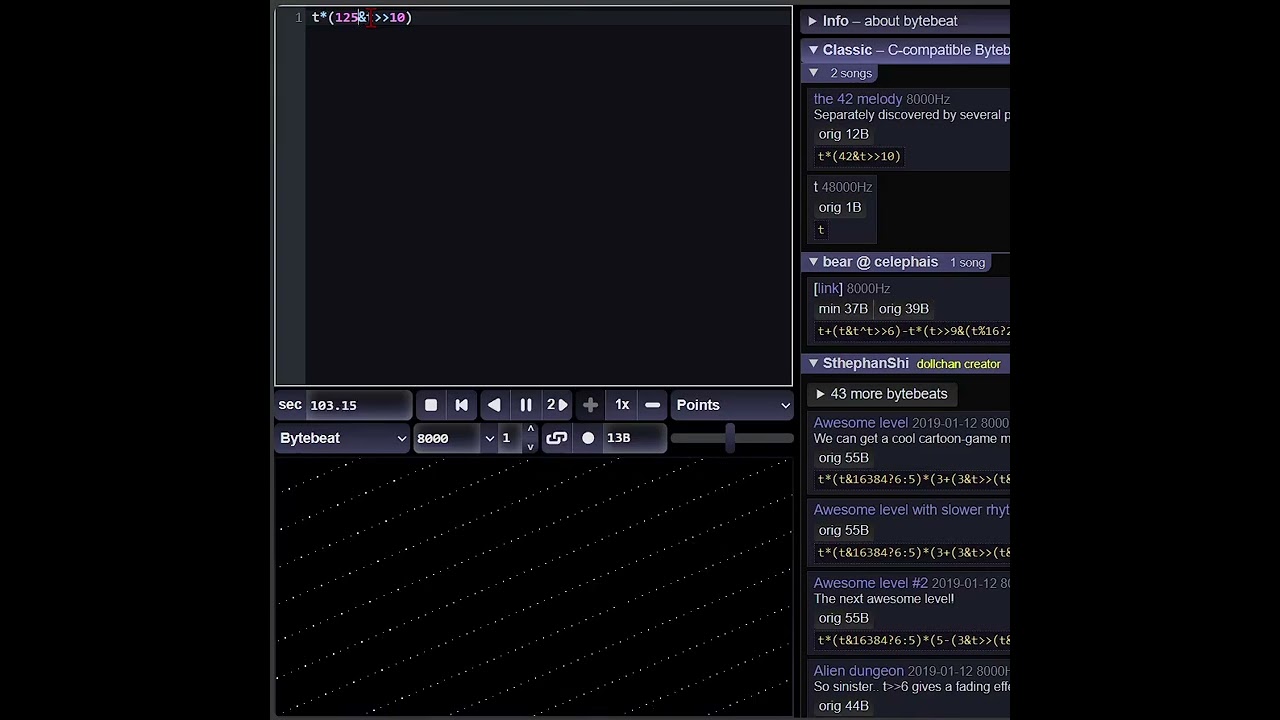Click the sec unit label
Viewport: 1280px width, 720px height.
[x=290, y=405]
